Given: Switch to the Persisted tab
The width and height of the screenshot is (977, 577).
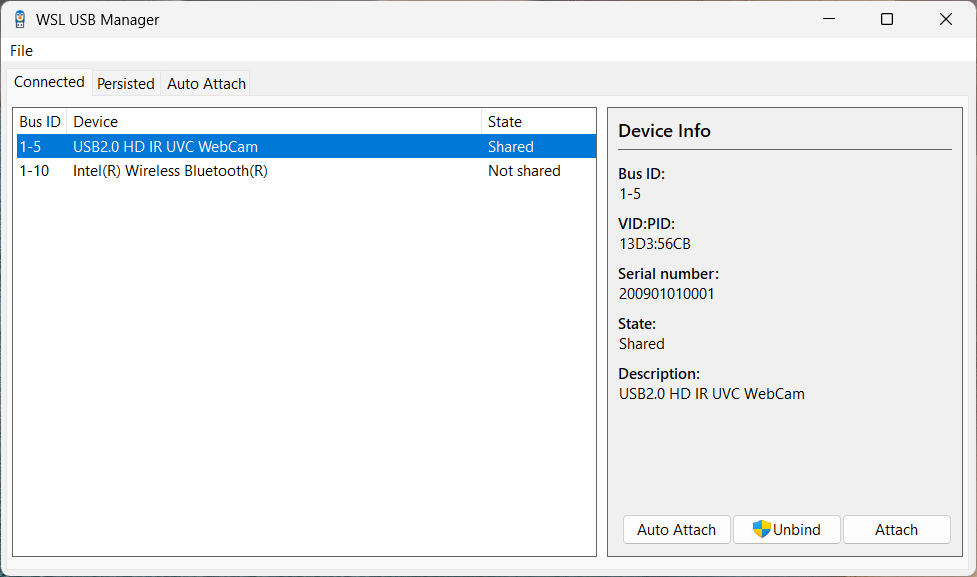Looking at the screenshot, I should (x=126, y=84).
